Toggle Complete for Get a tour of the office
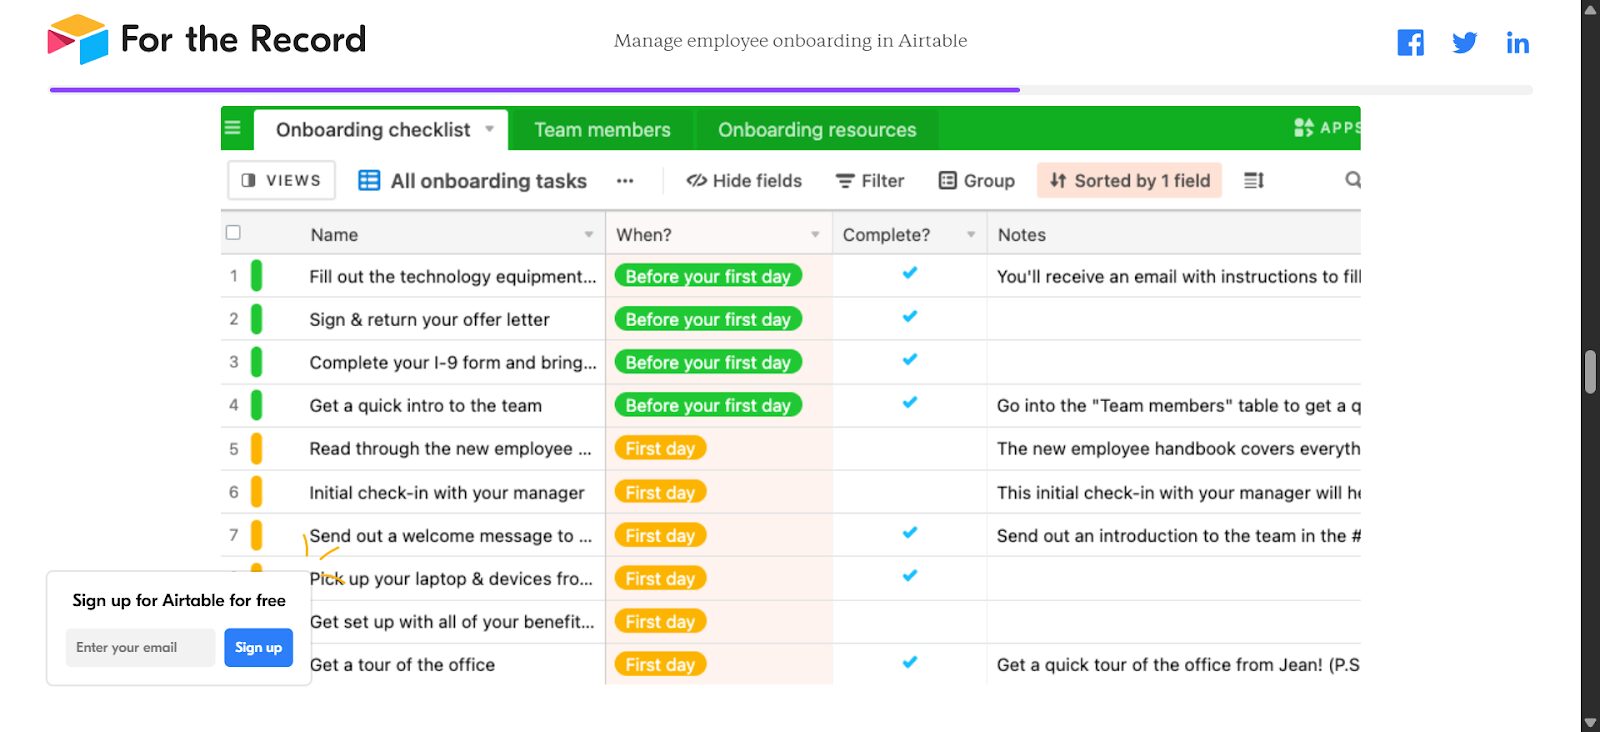Viewport: 1600px width, 732px height. [910, 661]
